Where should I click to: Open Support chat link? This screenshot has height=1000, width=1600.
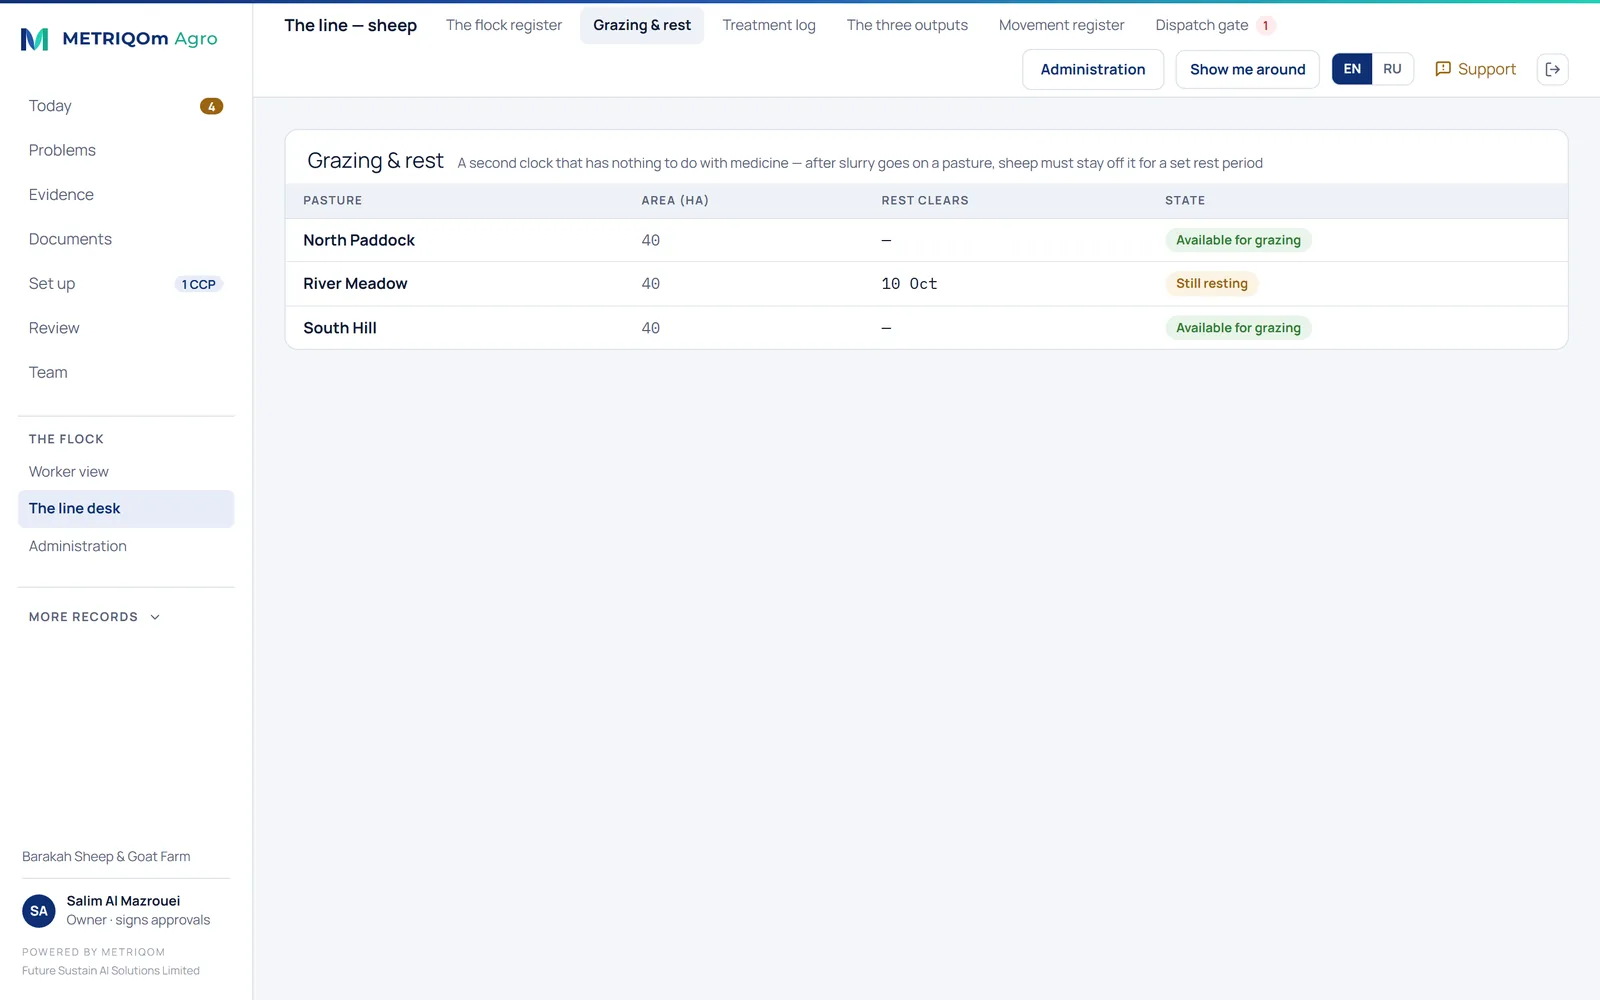(1475, 69)
